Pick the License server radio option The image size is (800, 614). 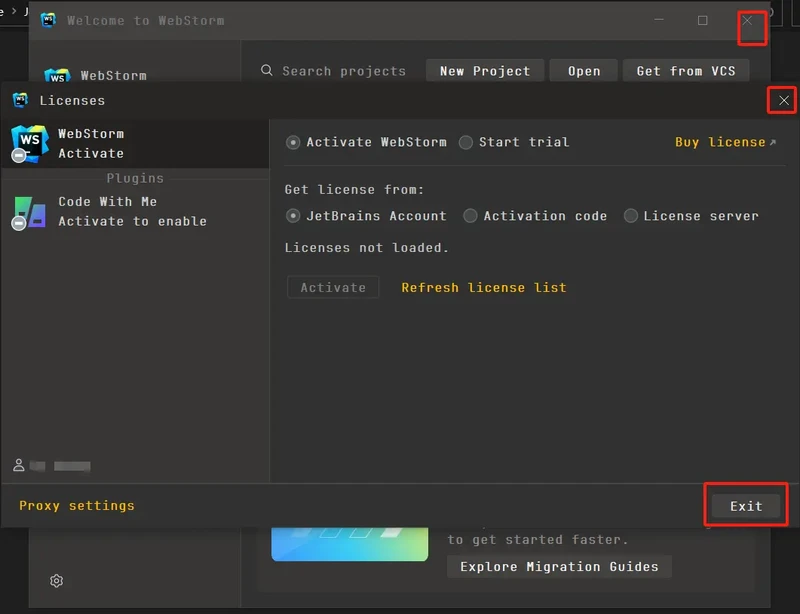(x=630, y=216)
